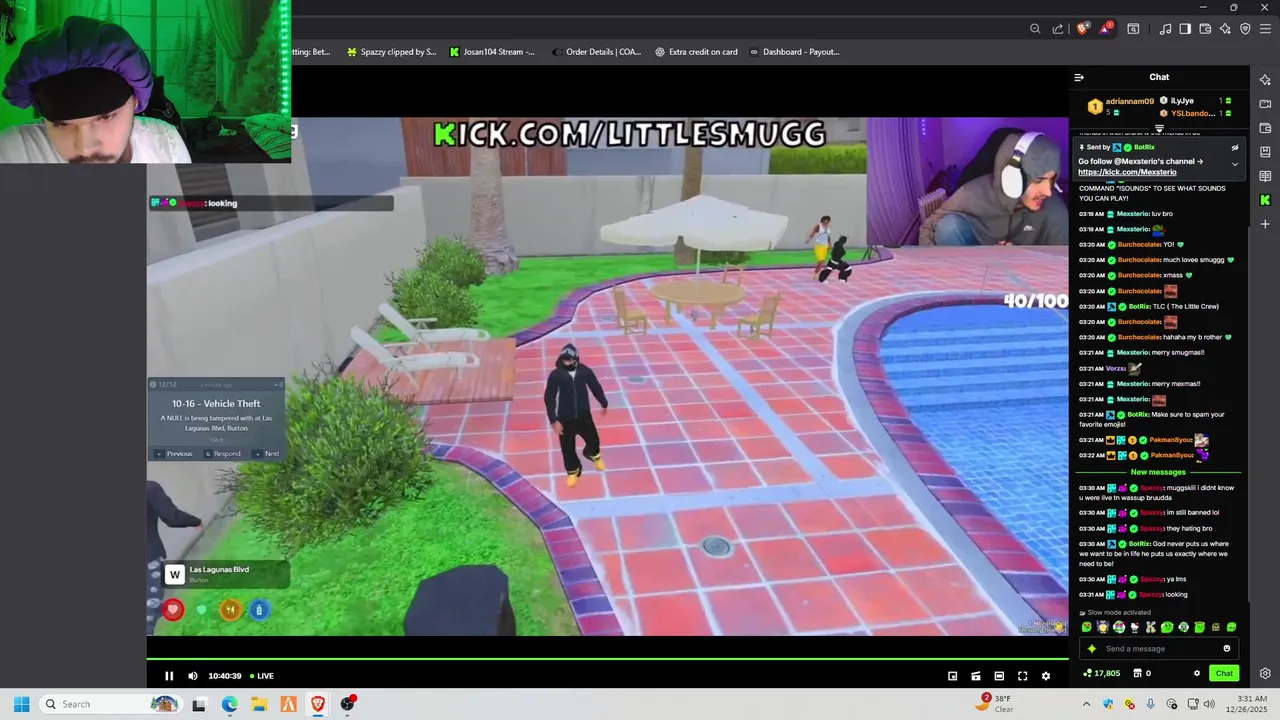Open bookmarks icon in Brave sidebar
1280x720 pixels.
(x=1265, y=152)
